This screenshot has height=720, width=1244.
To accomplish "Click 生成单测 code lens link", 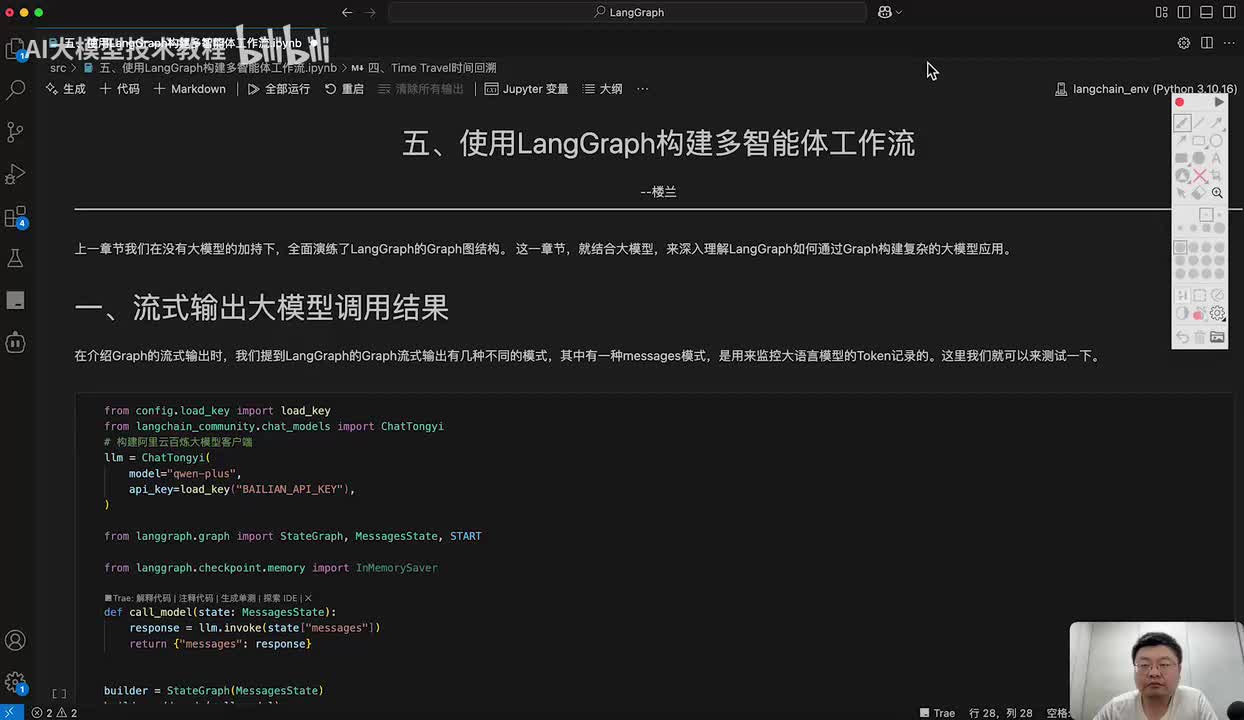I will (x=238, y=598).
